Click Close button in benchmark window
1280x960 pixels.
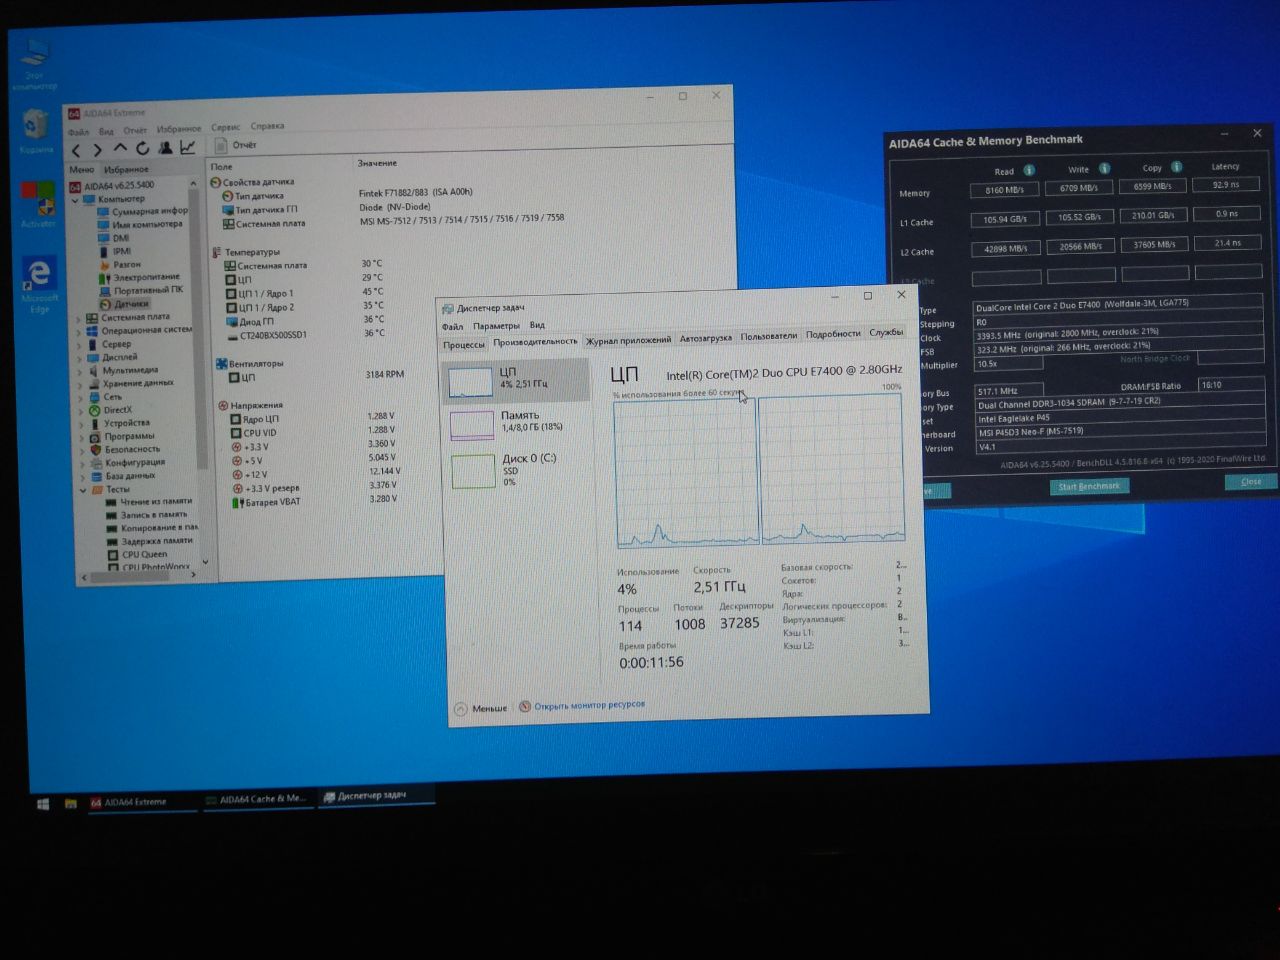[1250, 481]
